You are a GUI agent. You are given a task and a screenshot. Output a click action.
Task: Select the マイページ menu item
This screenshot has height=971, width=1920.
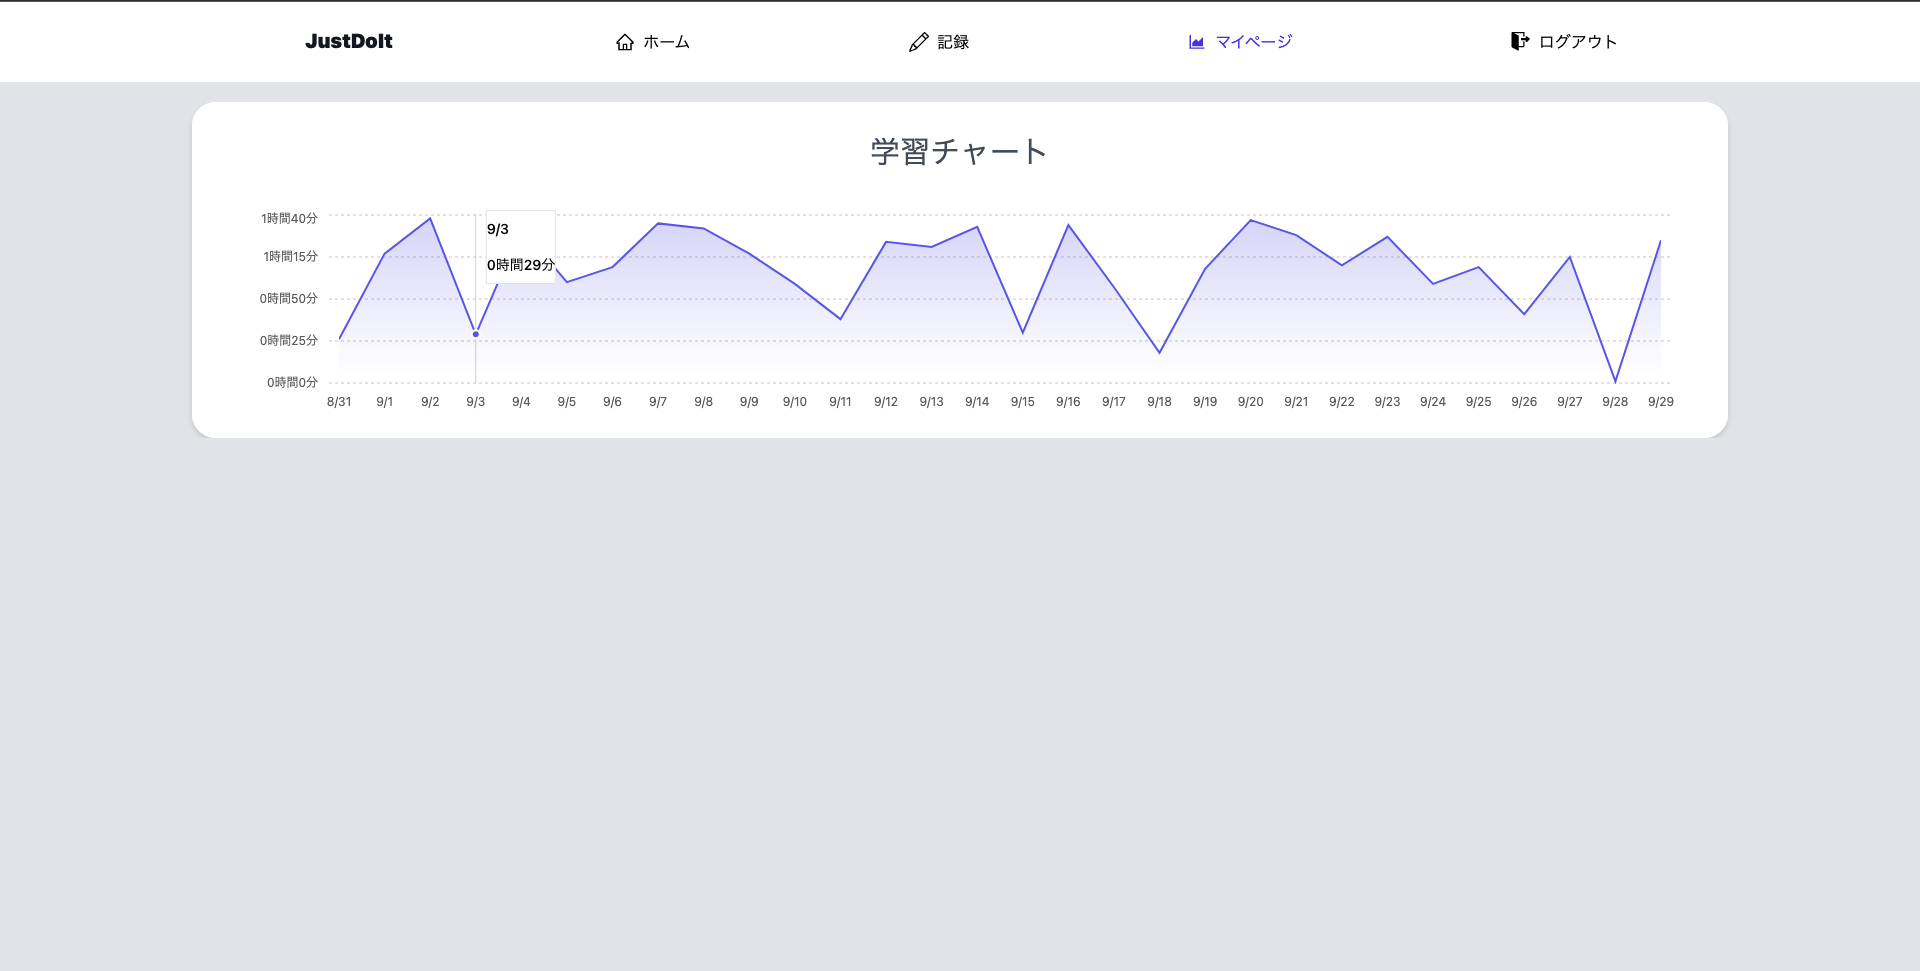tap(1240, 42)
